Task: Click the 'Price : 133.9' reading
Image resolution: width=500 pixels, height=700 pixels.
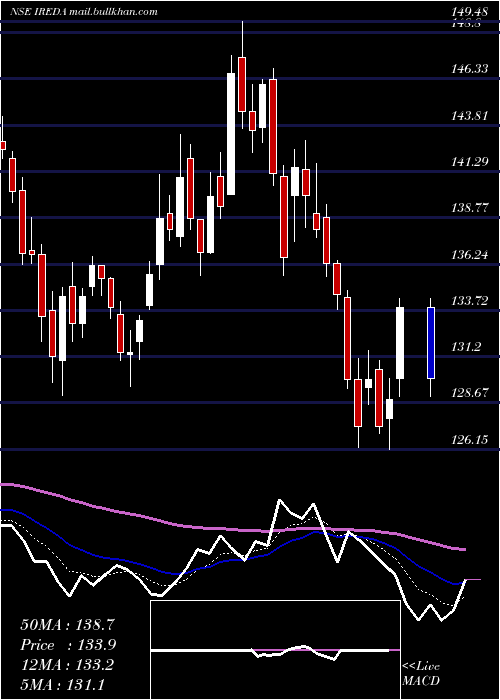Action: (x=69, y=645)
